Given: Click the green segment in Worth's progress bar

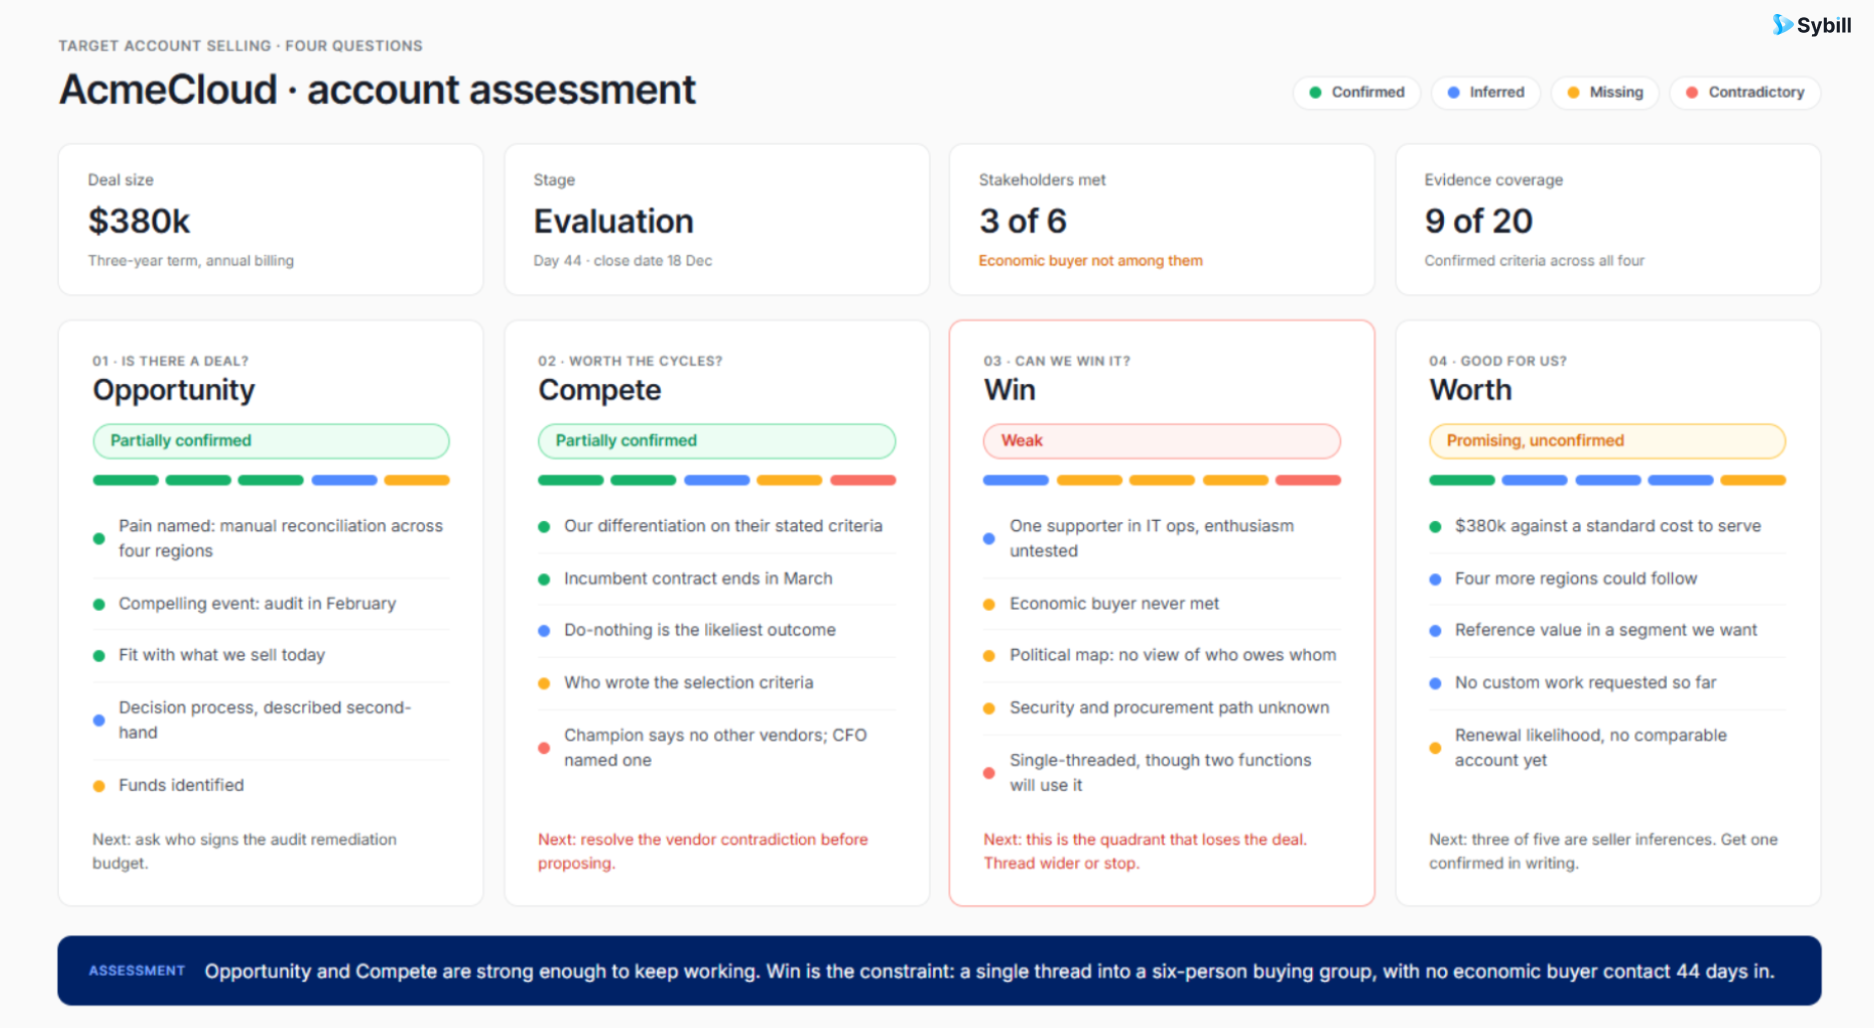Looking at the screenshot, I should click(1462, 480).
